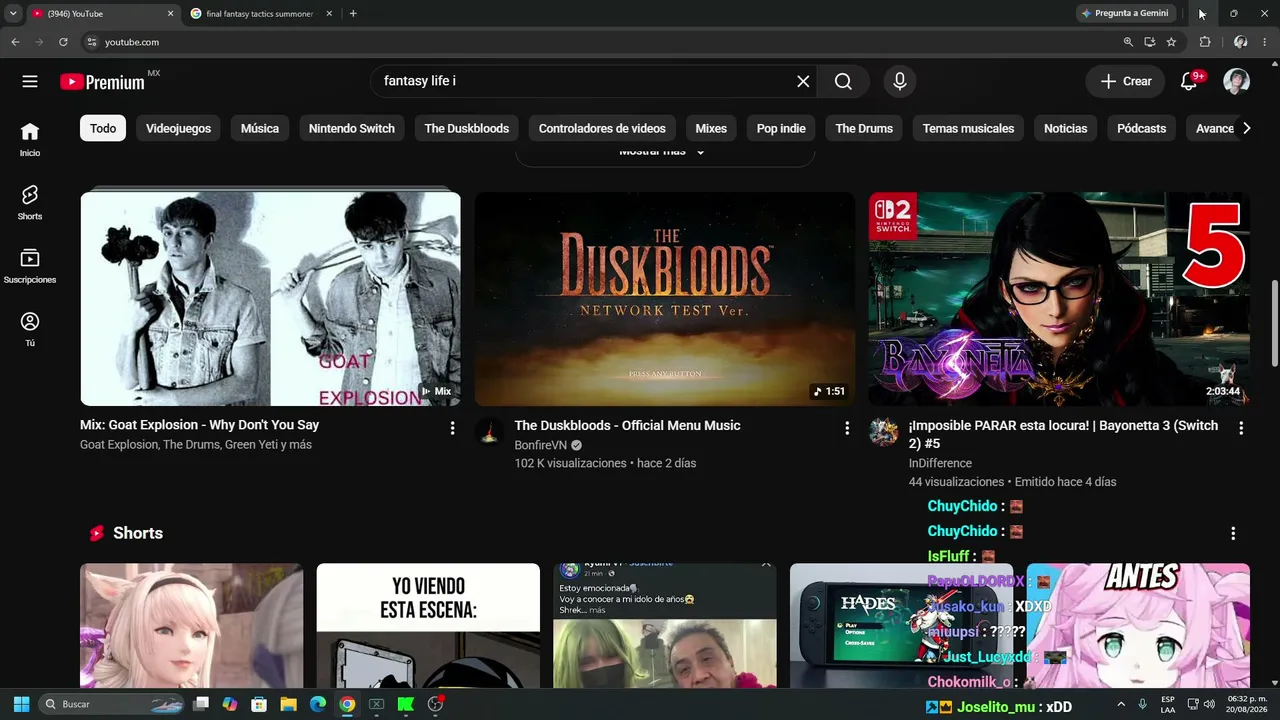Start voice search with the microphone

tap(900, 81)
